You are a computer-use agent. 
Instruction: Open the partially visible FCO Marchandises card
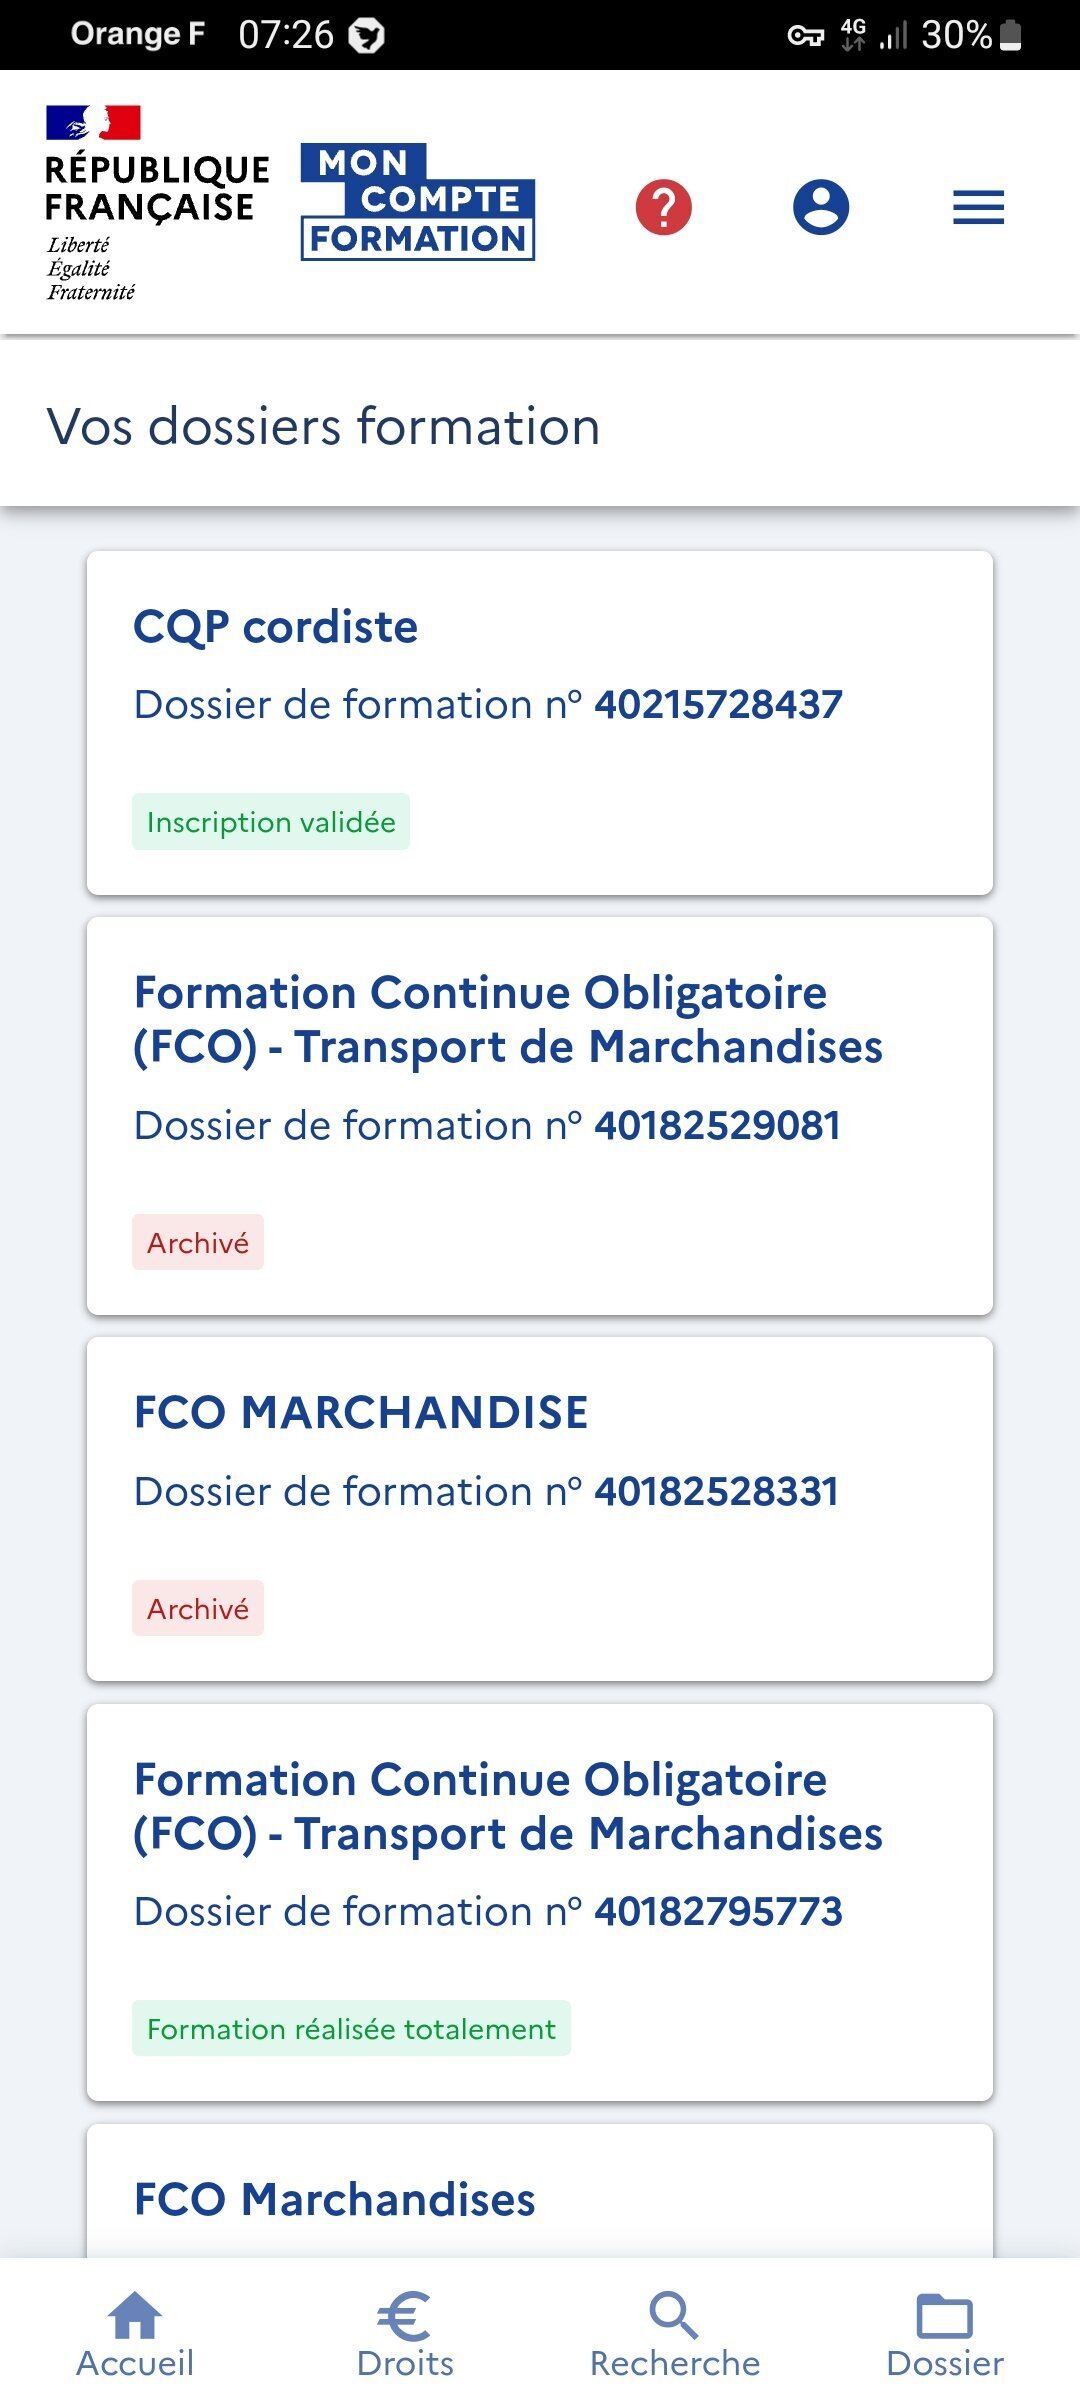pyautogui.click(x=335, y=2199)
